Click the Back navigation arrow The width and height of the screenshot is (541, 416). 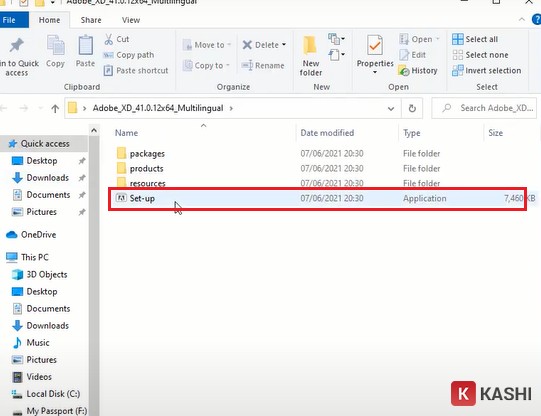4,109
